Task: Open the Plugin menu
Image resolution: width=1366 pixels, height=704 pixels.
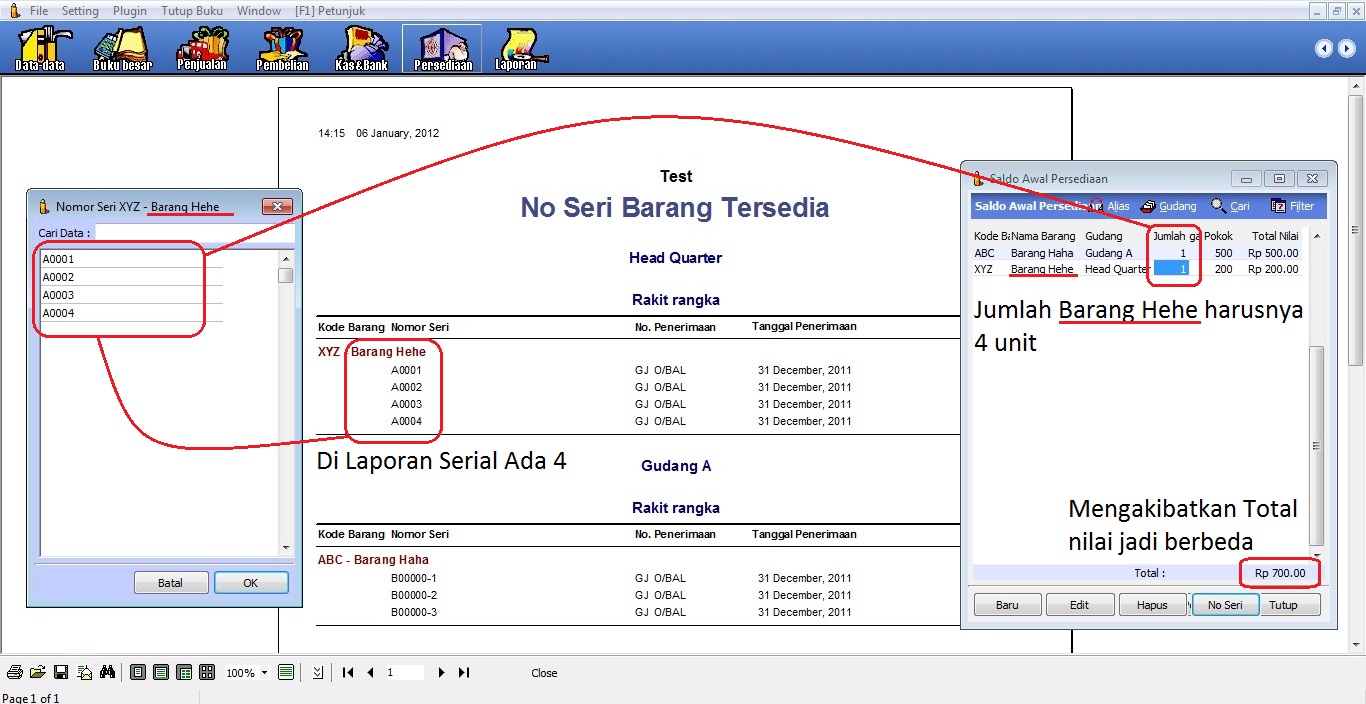Action: (x=129, y=11)
